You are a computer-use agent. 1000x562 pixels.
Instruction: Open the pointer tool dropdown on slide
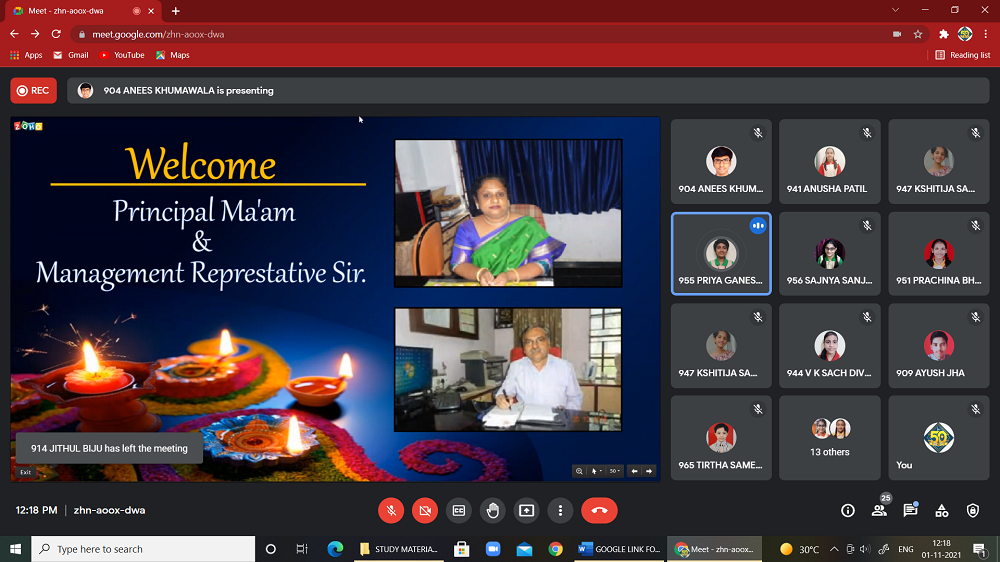[x=597, y=471]
